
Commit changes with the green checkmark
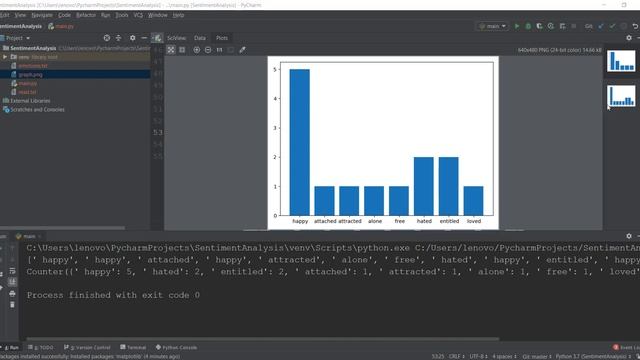612,26
